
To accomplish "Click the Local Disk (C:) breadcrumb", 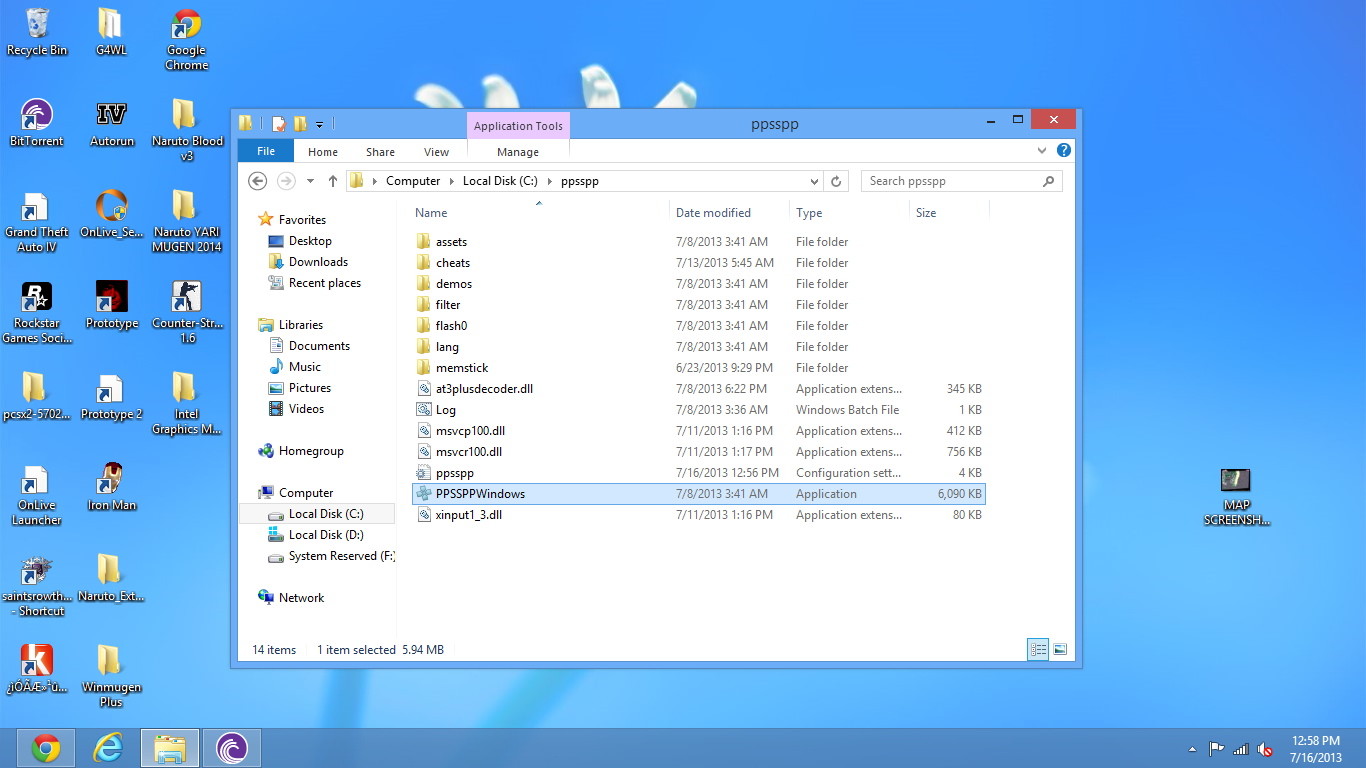I will click(x=500, y=181).
